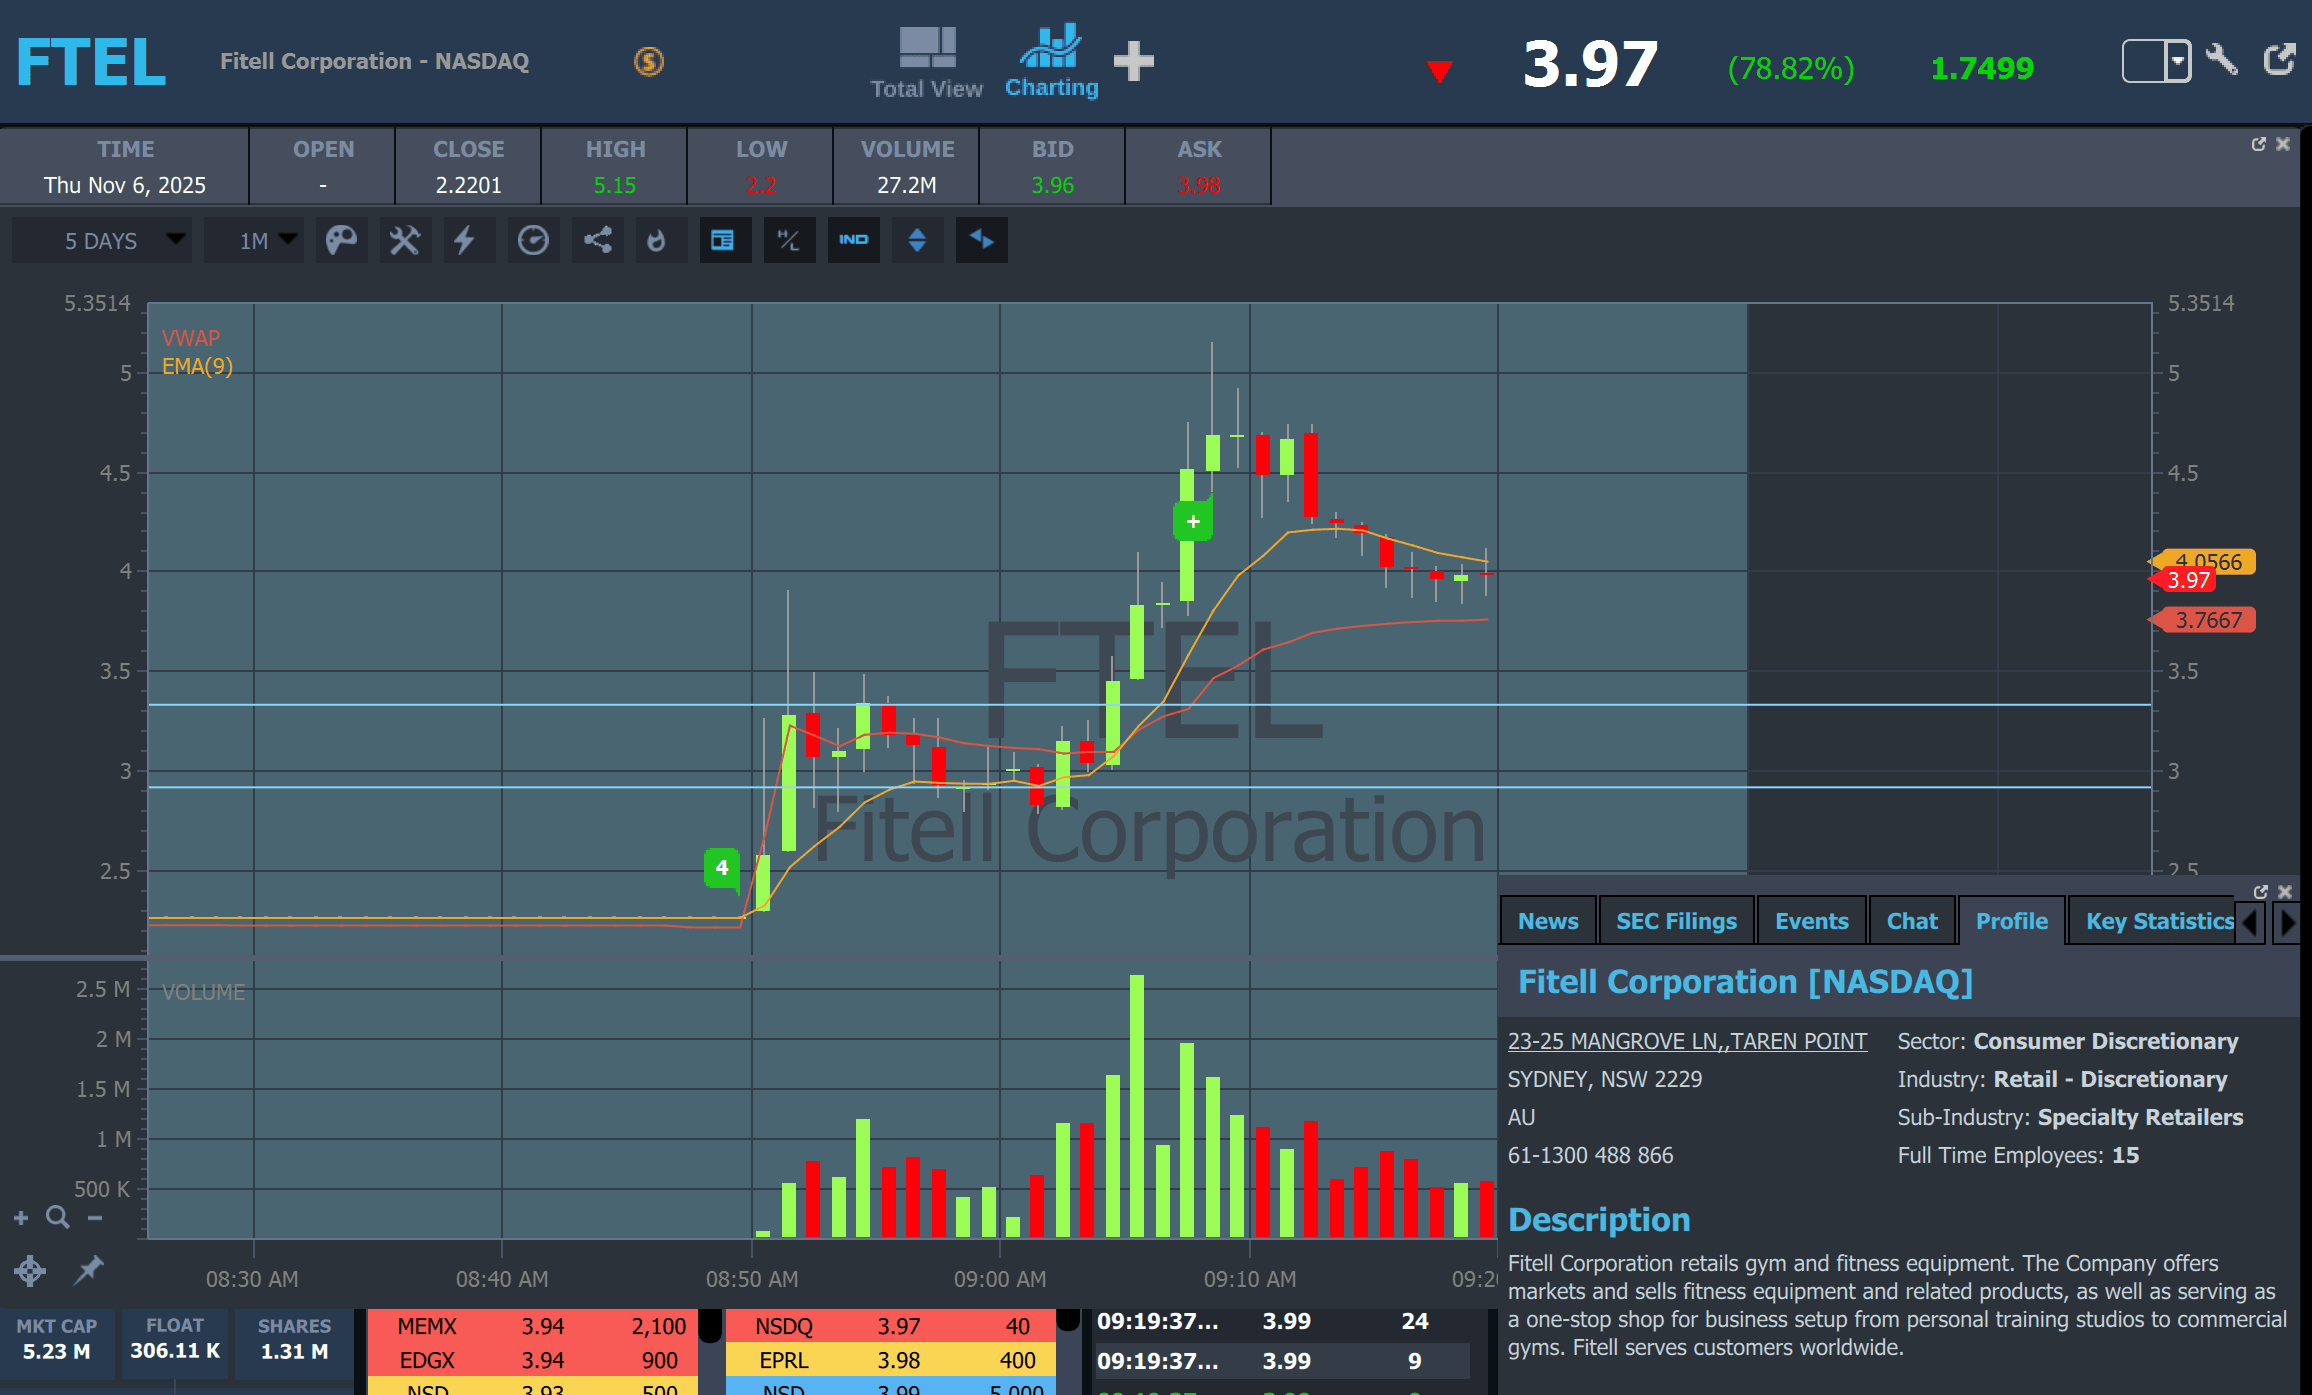Switch to the SEC Filings tab
Image resolution: width=2312 pixels, height=1395 pixels.
click(x=1676, y=921)
